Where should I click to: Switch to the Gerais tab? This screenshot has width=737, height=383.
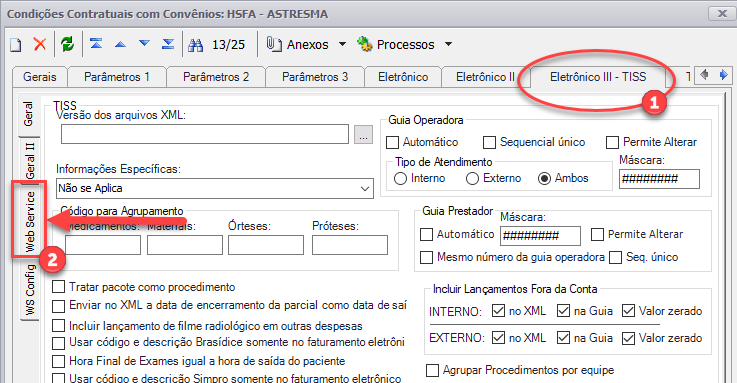(39, 77)
